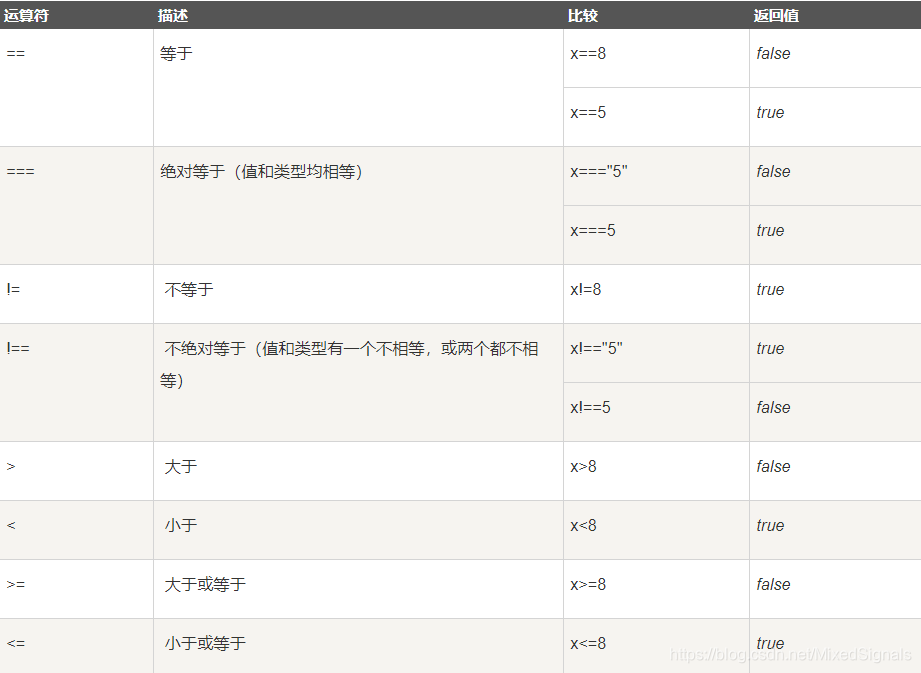Select the >= operator cell

click(76, 588)
